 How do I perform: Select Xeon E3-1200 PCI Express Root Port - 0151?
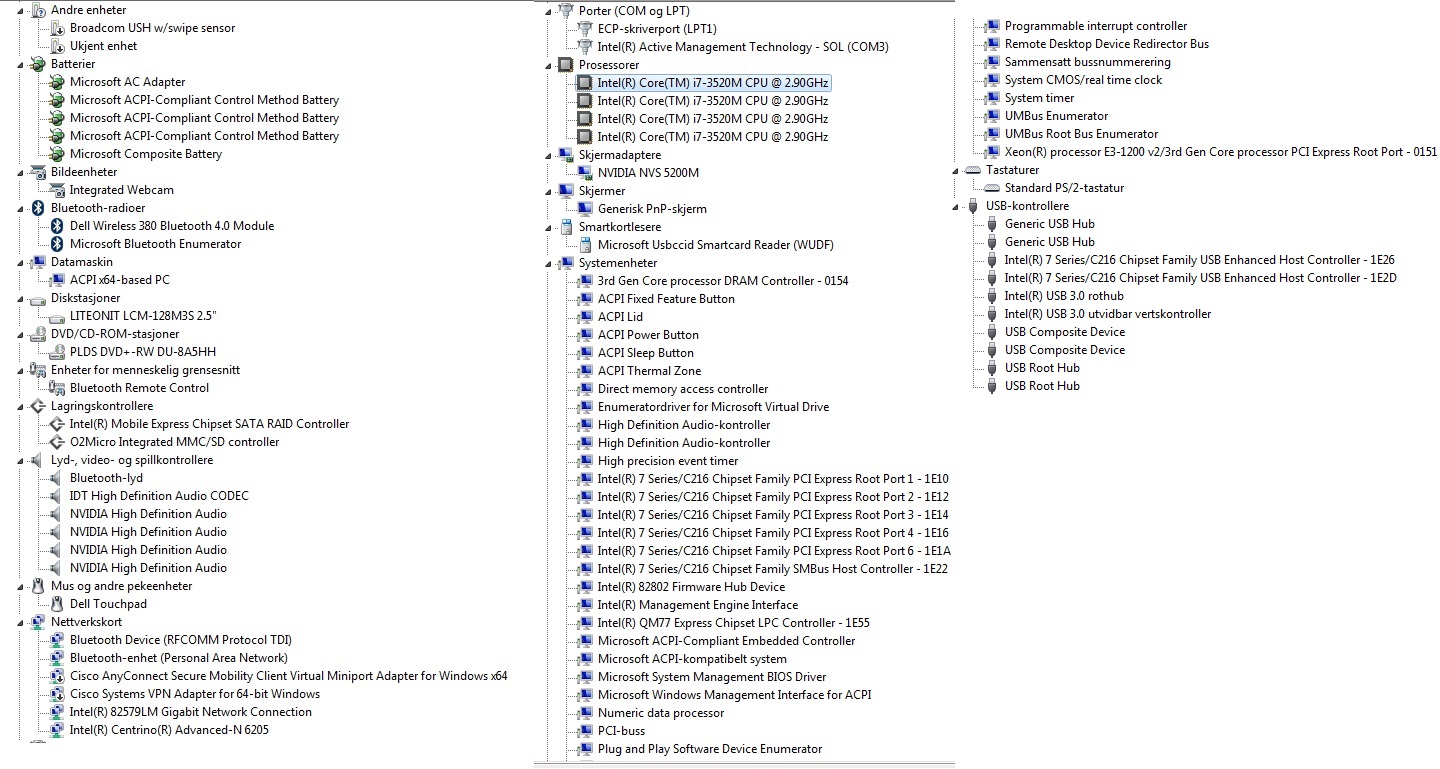pyautogui.click(x=1220, y=152)
